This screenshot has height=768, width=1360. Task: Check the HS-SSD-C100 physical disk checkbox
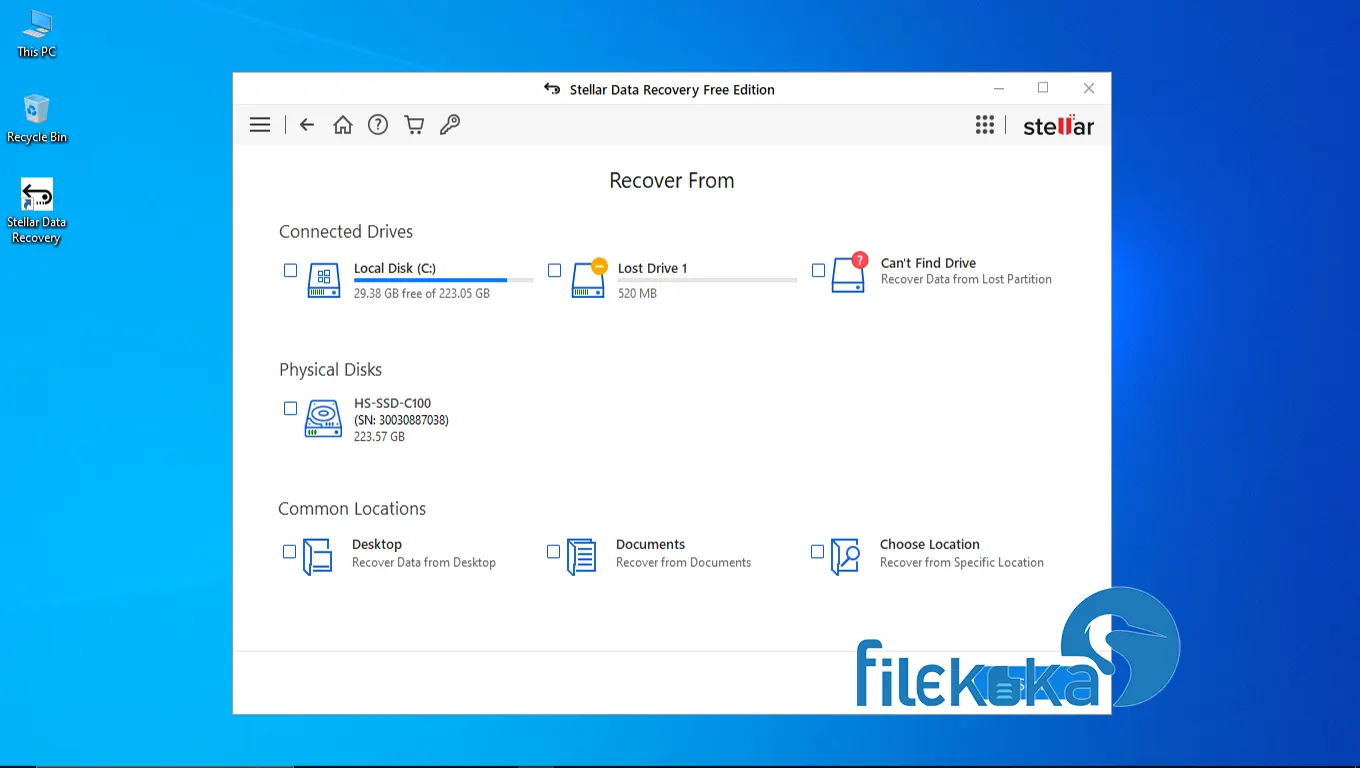(x=290, y=408)
